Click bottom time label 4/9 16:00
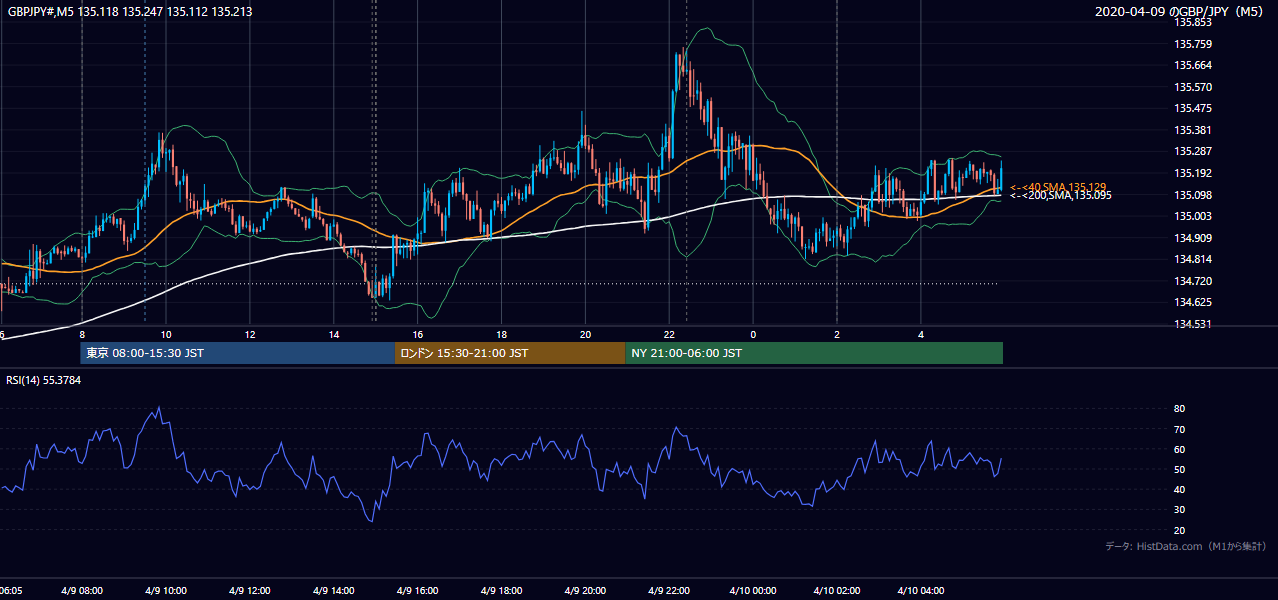1278x600 pixels. tap(418, 591)
